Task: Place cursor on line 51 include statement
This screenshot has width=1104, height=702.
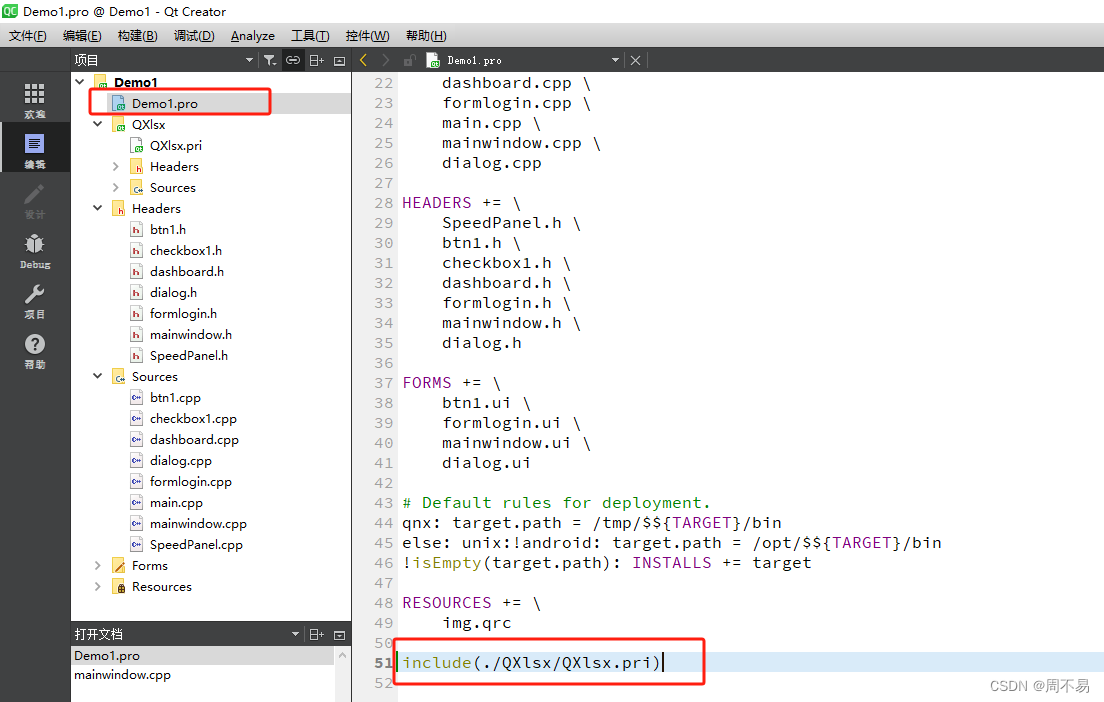Action: click(532, 663)
